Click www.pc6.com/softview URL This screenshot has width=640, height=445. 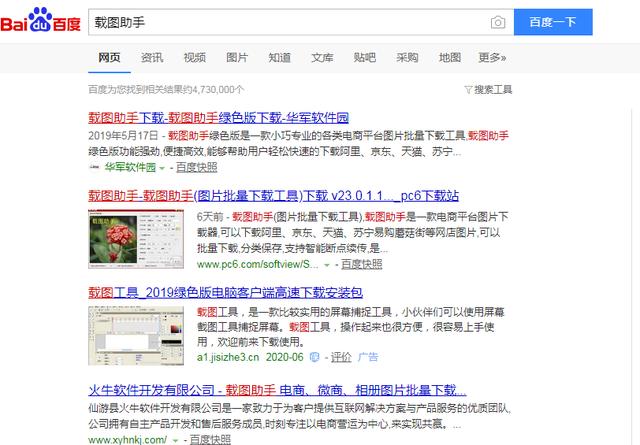click(x=257, y=264)
